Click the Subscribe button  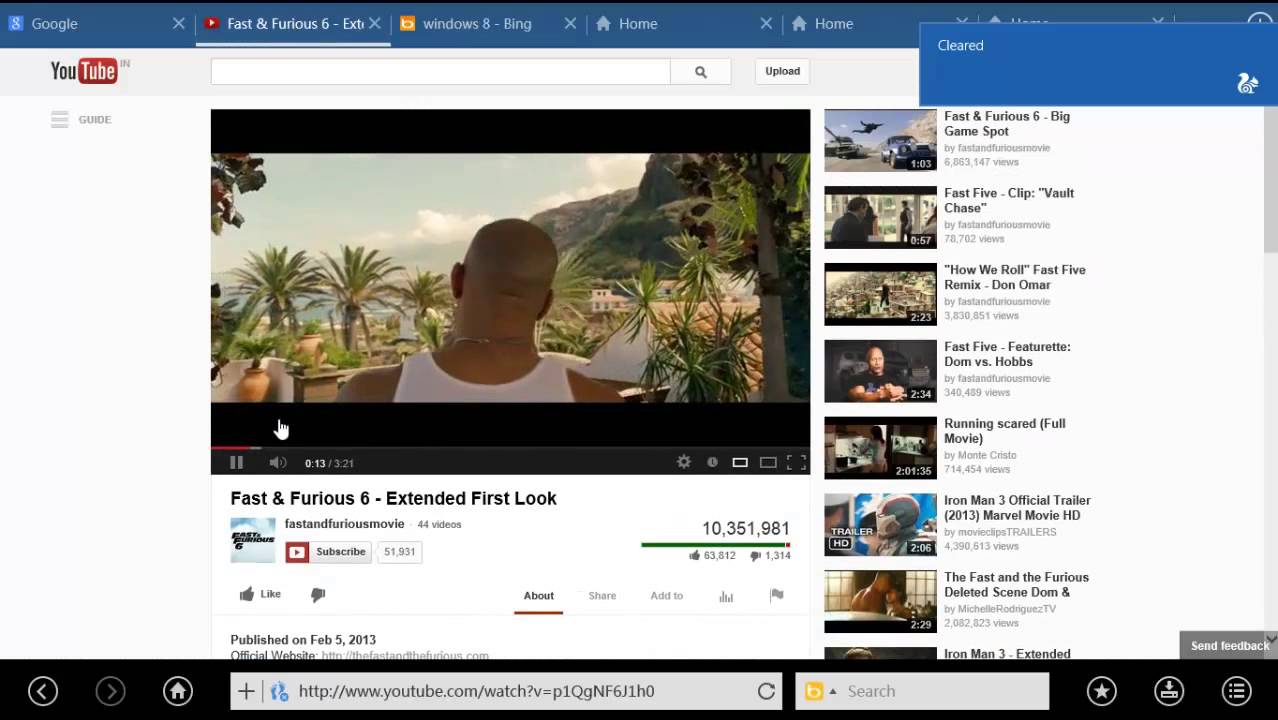tap(327, 552)
